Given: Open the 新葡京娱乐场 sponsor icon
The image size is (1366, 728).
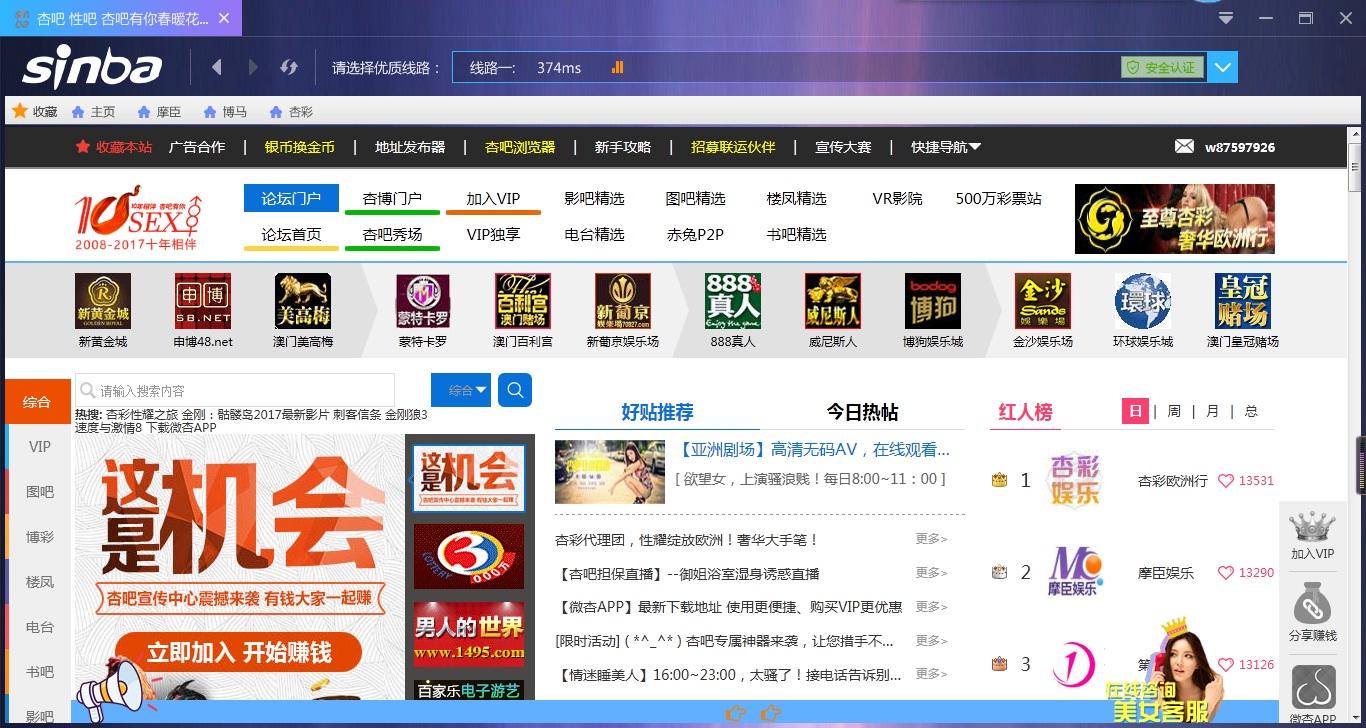Looking at the screenshot, I should [x=623, y=301].
